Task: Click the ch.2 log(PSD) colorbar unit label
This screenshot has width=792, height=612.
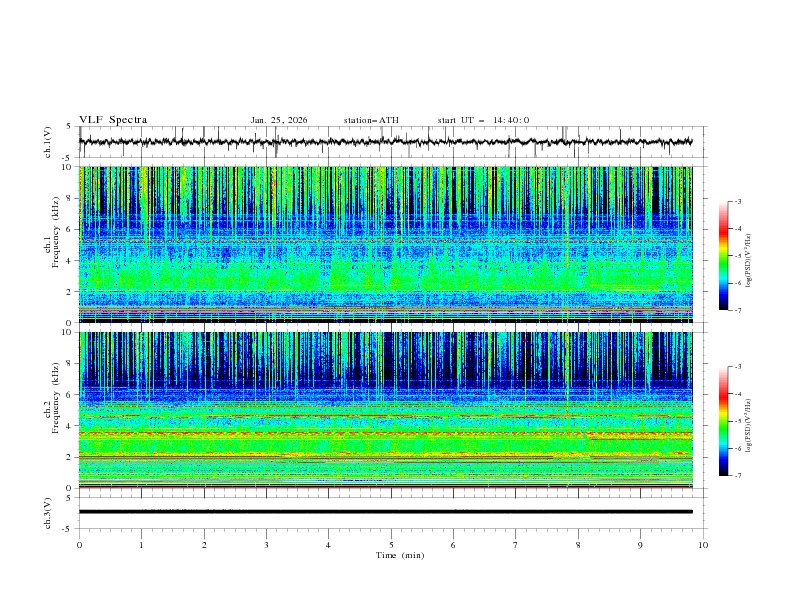Action: click(x=749, y=421)
